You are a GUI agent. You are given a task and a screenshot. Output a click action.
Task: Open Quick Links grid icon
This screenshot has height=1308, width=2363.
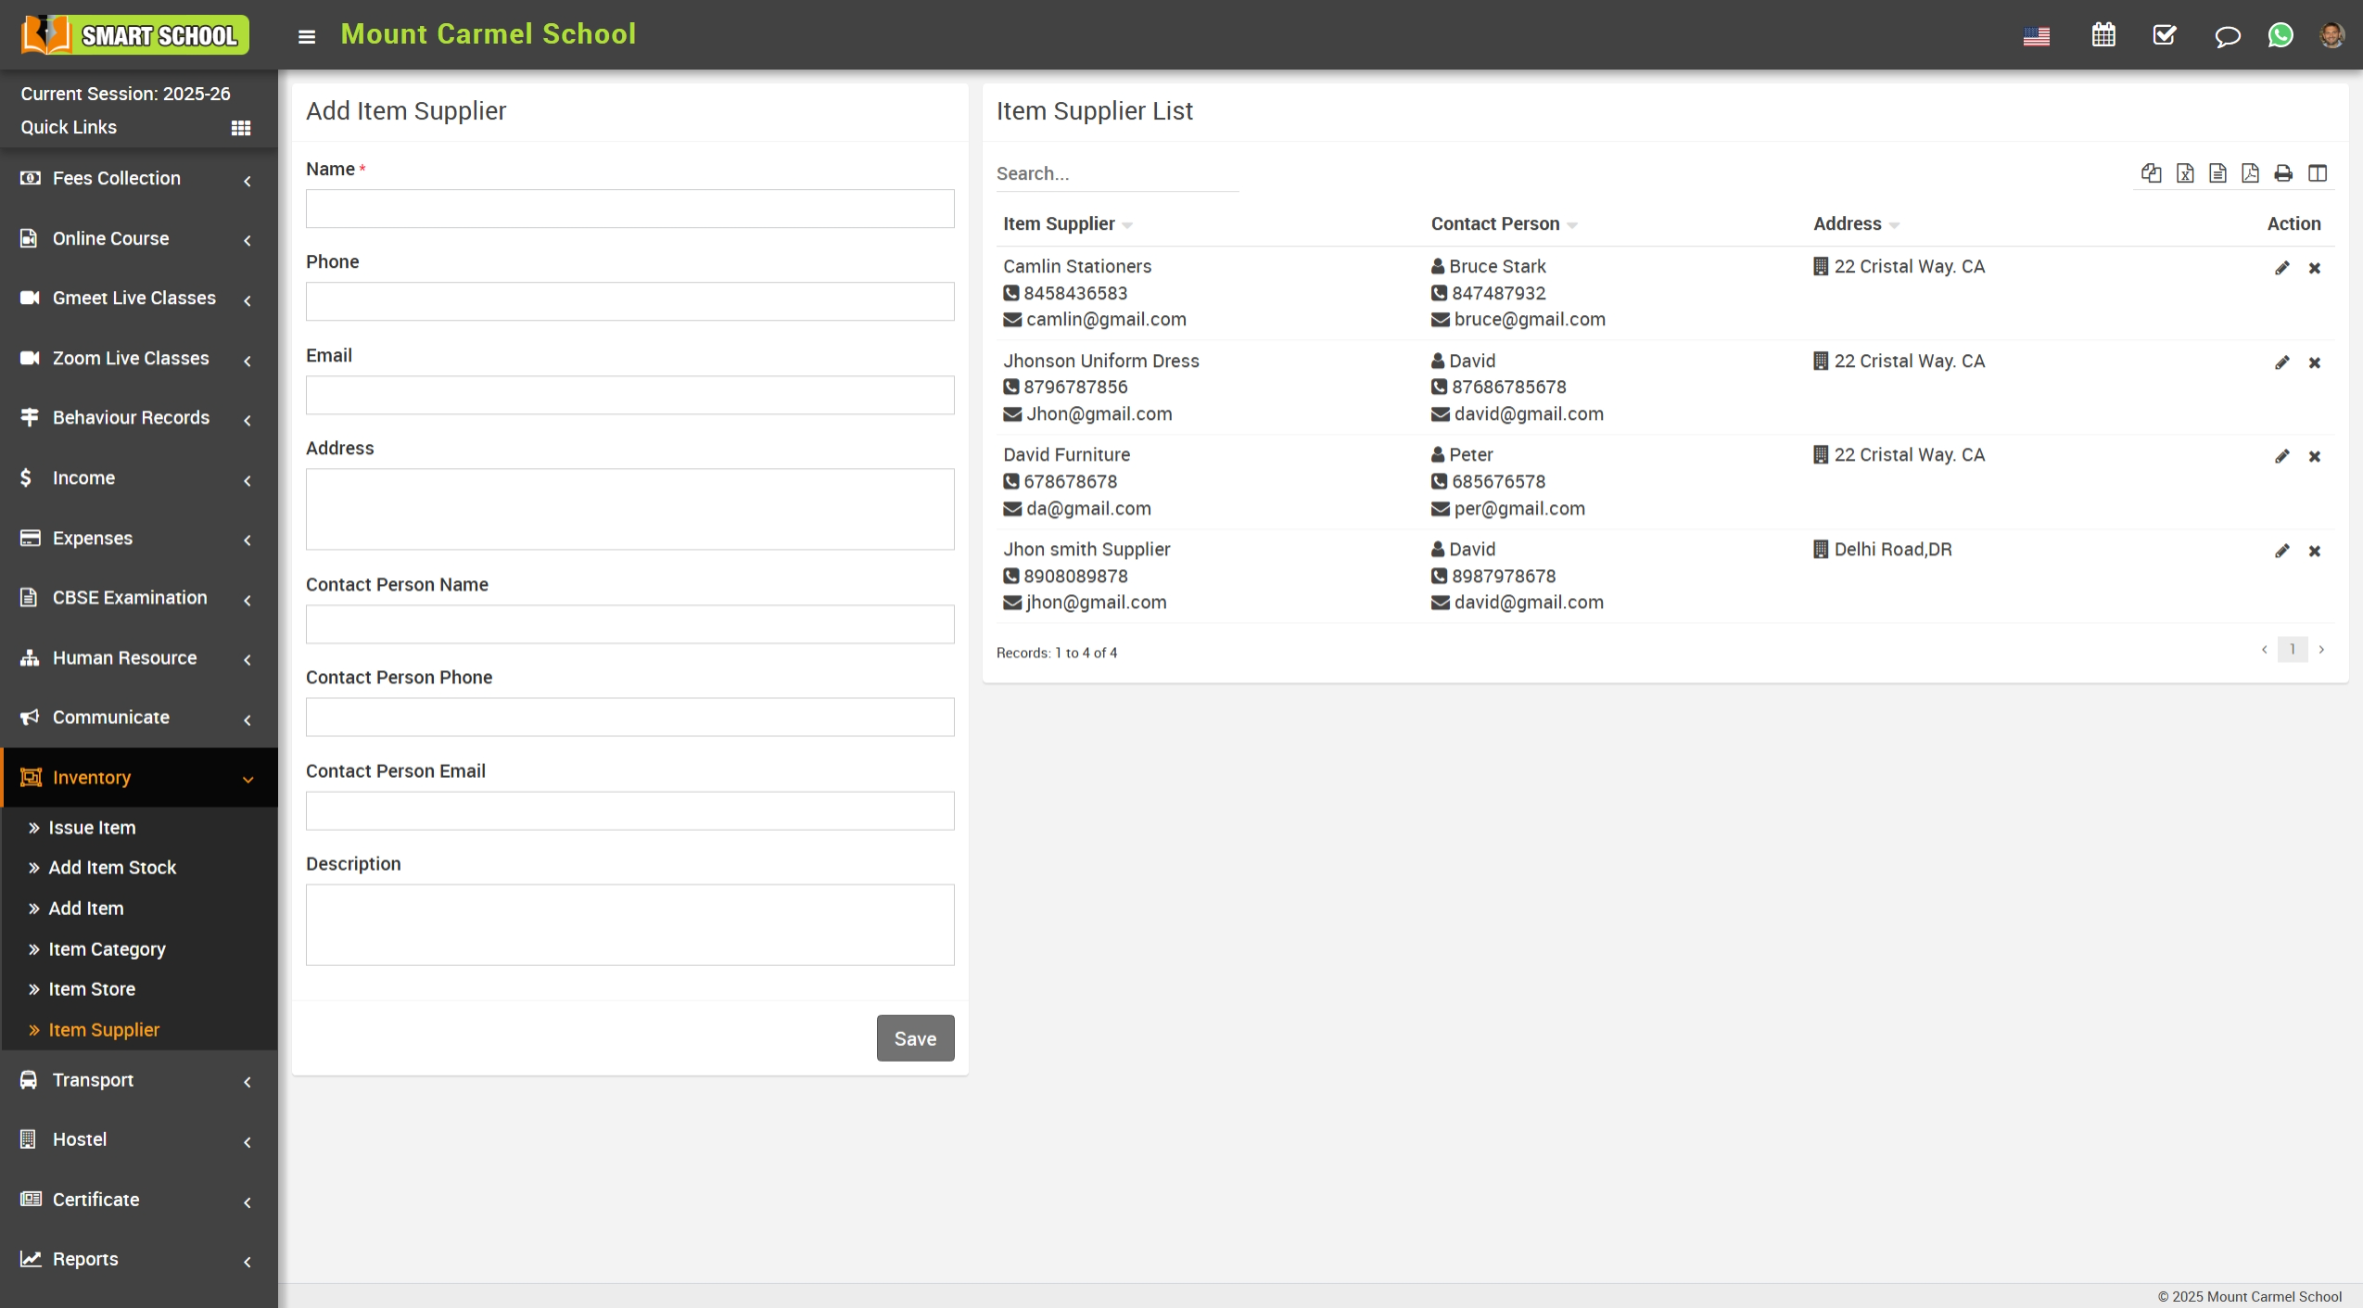click(x=241, y=128)
